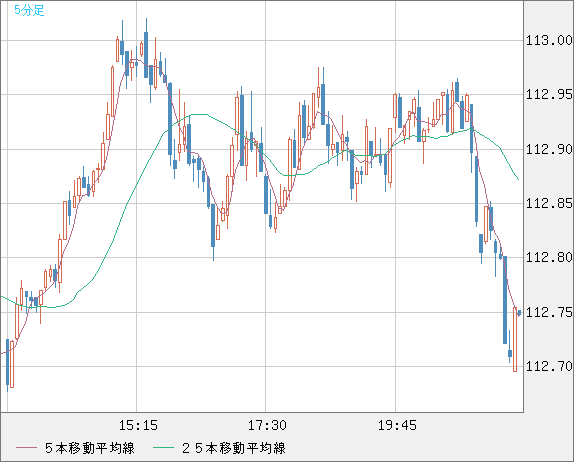This screenshot has width=574, height=462.
Task: Select the 112.75 price axis label
Action: point(549,312)
